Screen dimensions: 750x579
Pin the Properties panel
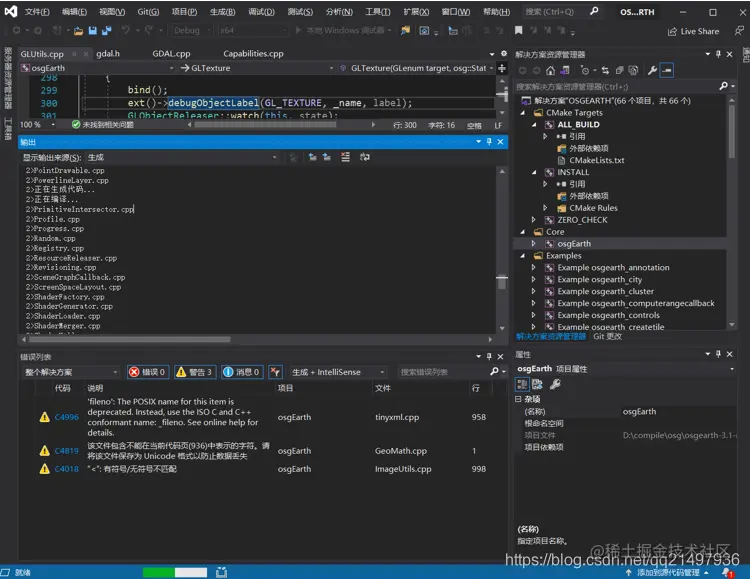tap(718, 354)
